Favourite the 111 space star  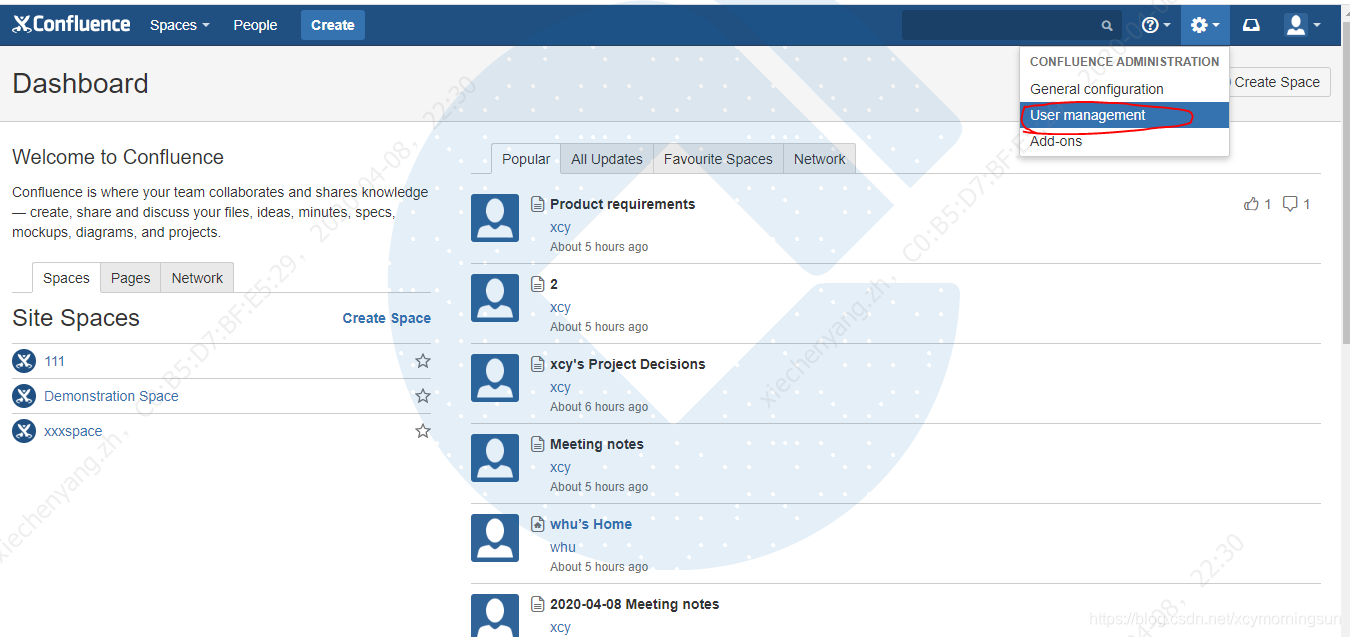[x=423, y=361]
